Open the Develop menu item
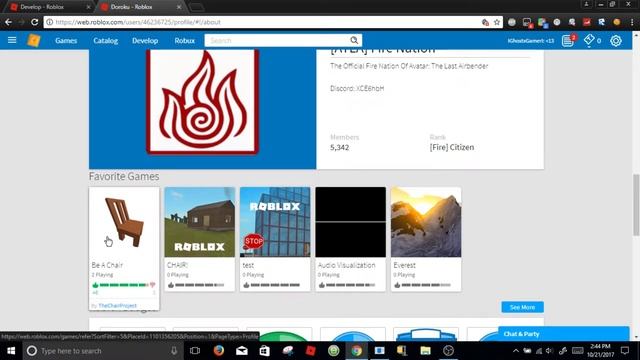This screenshot has width=640, height=360. 145,40
